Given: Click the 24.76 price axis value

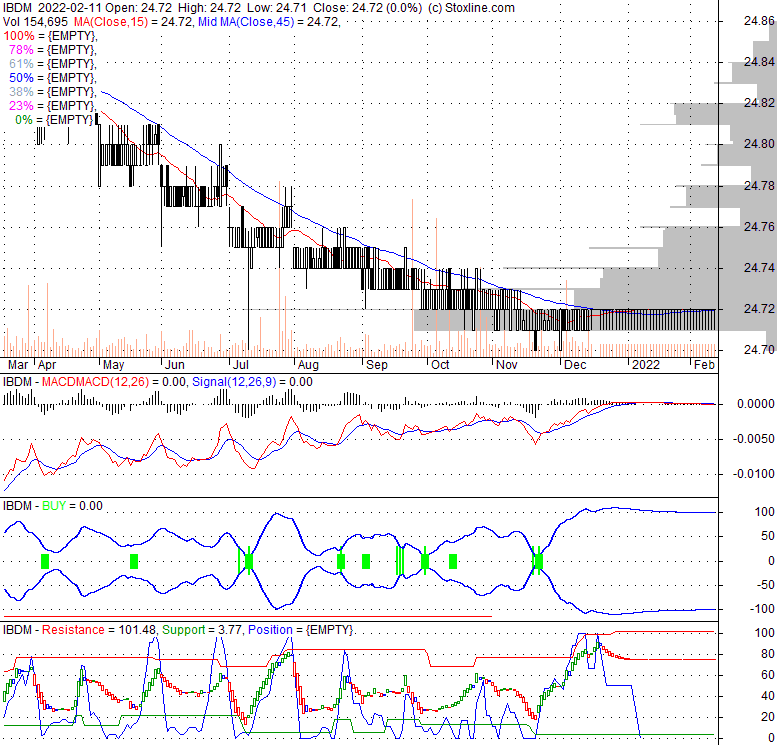Looking at the screenshot, I should (759, 227).
